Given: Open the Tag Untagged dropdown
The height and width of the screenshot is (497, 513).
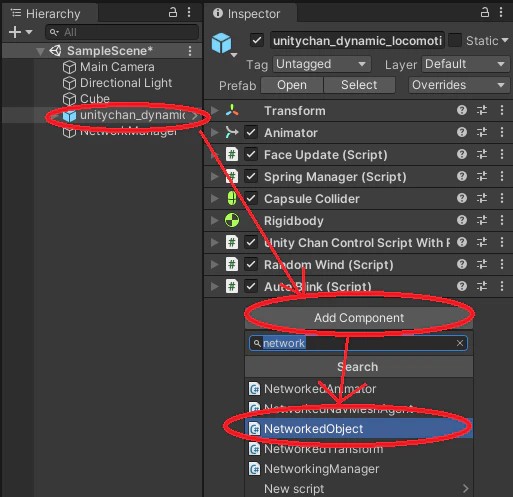Looking at the screenshot, I should pyautogui.click(x=322, y=64).
